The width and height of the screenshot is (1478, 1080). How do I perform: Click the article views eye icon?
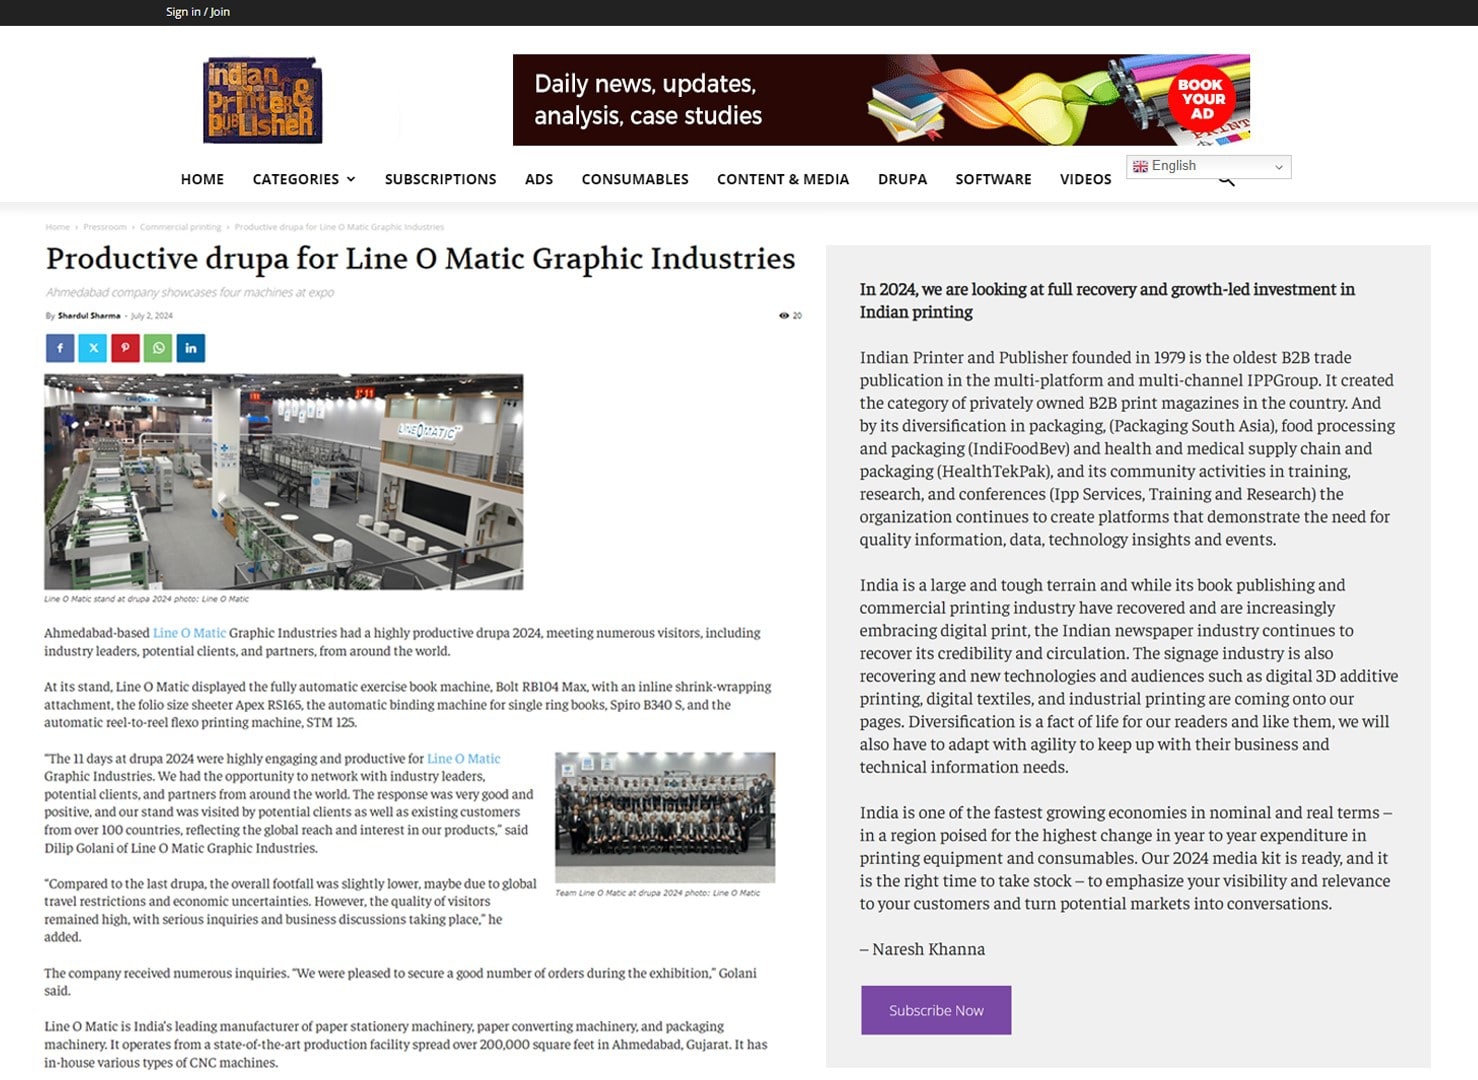point(784,315)
